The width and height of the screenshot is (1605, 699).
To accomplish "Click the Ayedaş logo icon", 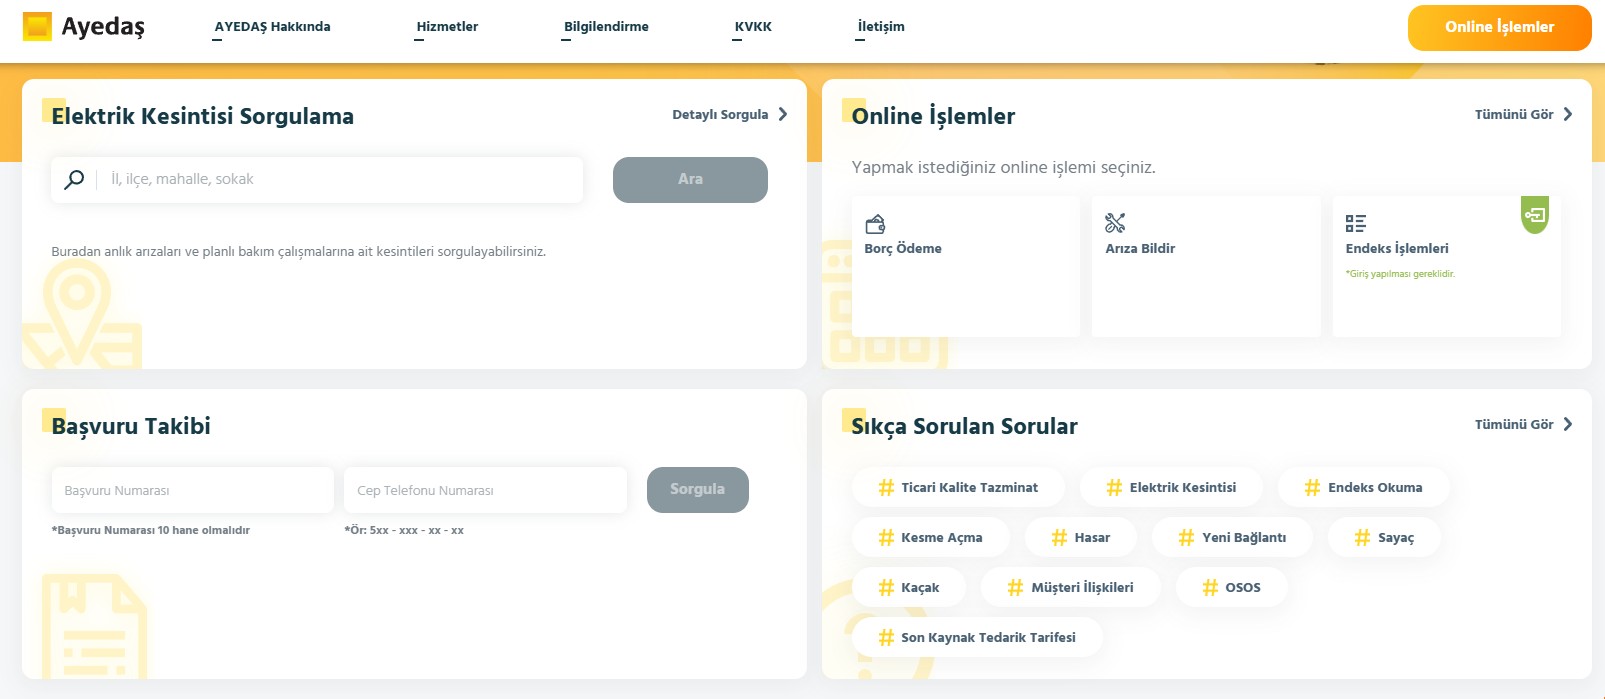I will coord(37,27).
